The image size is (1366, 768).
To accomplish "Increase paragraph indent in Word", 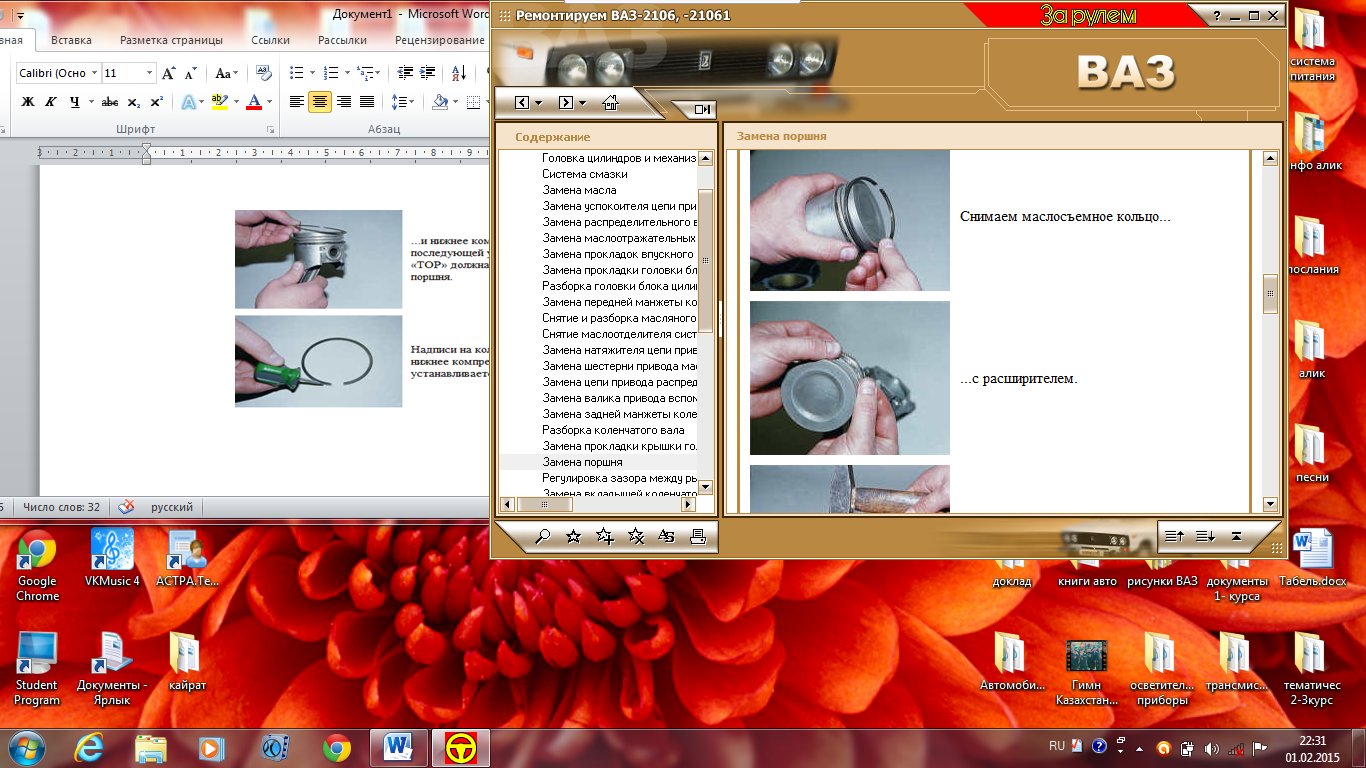I will tap(428, 73).
